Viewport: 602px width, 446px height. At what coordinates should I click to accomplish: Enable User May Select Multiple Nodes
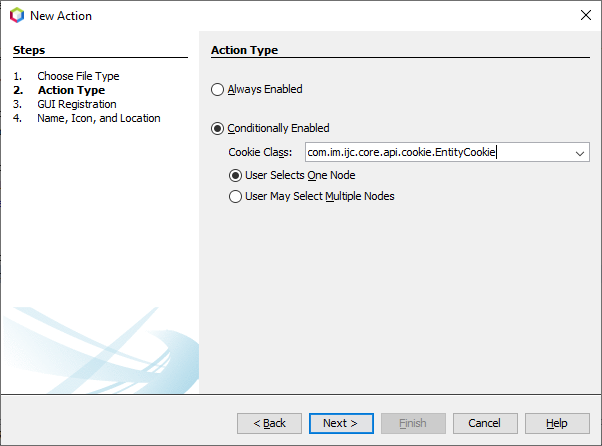pyautogui.click(x=236, y=196)
